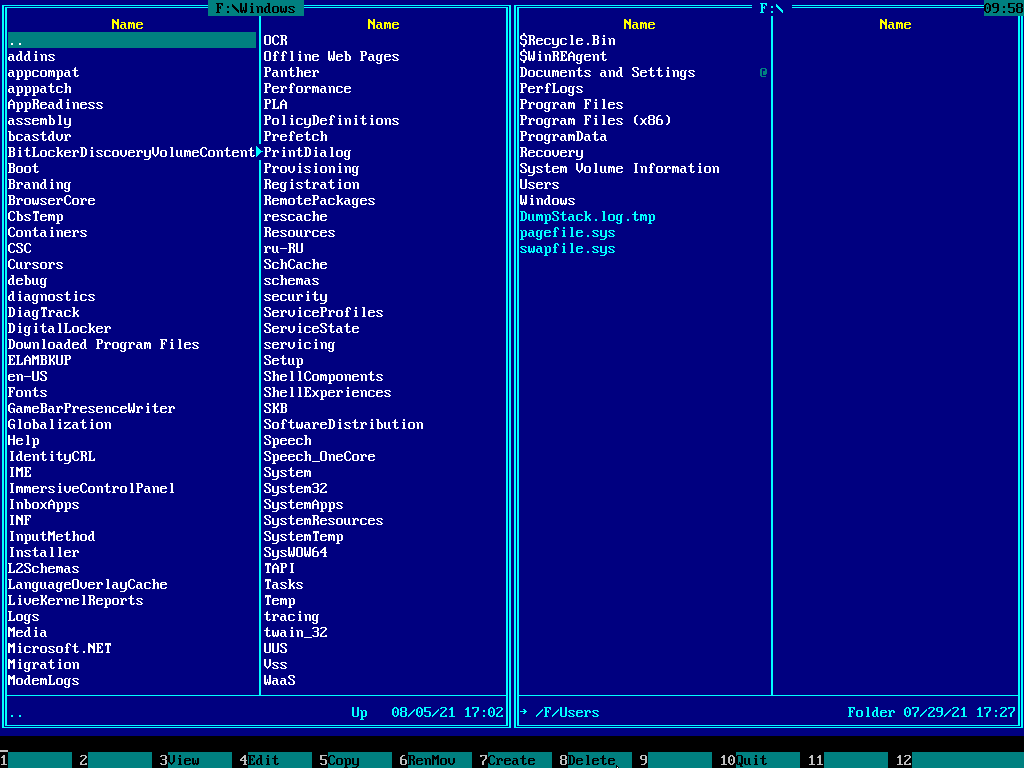The height and width of the screenshot is (768, 1024).
Task: Select the '..' parent directory entry
Action: 132,40
